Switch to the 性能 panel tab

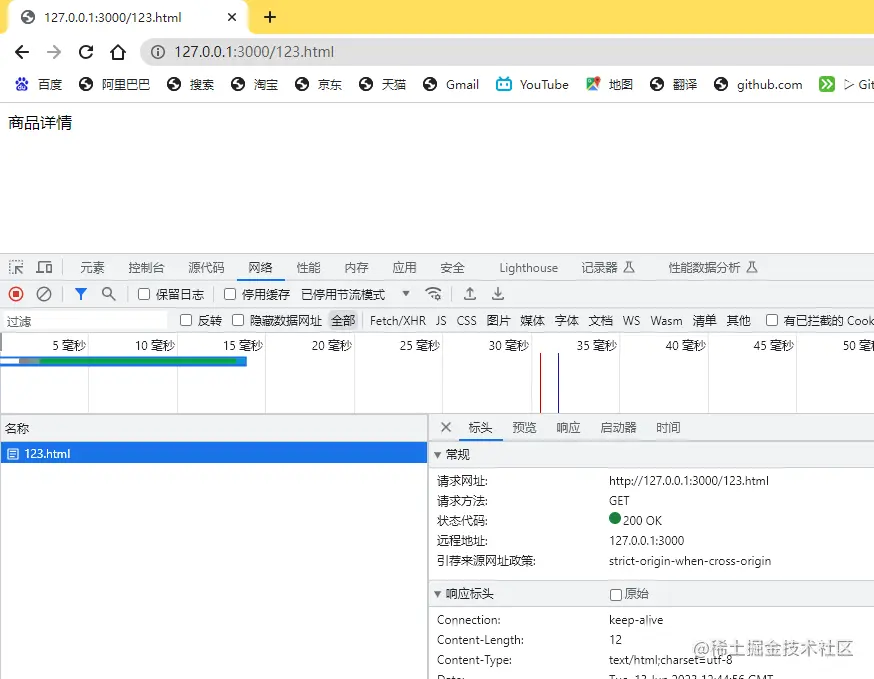(x=308, y=268)
